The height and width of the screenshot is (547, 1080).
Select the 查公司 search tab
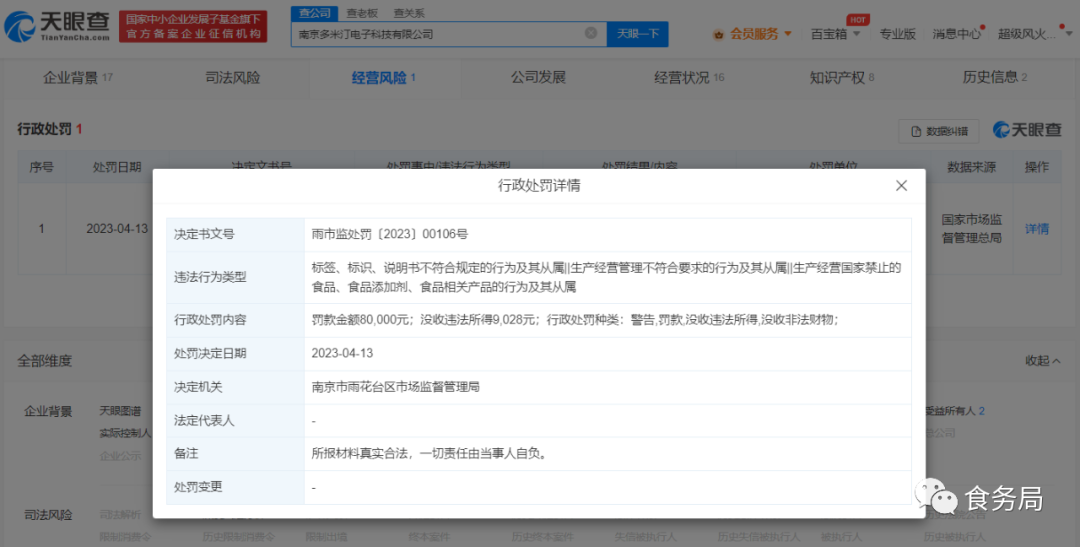point(314,13)
